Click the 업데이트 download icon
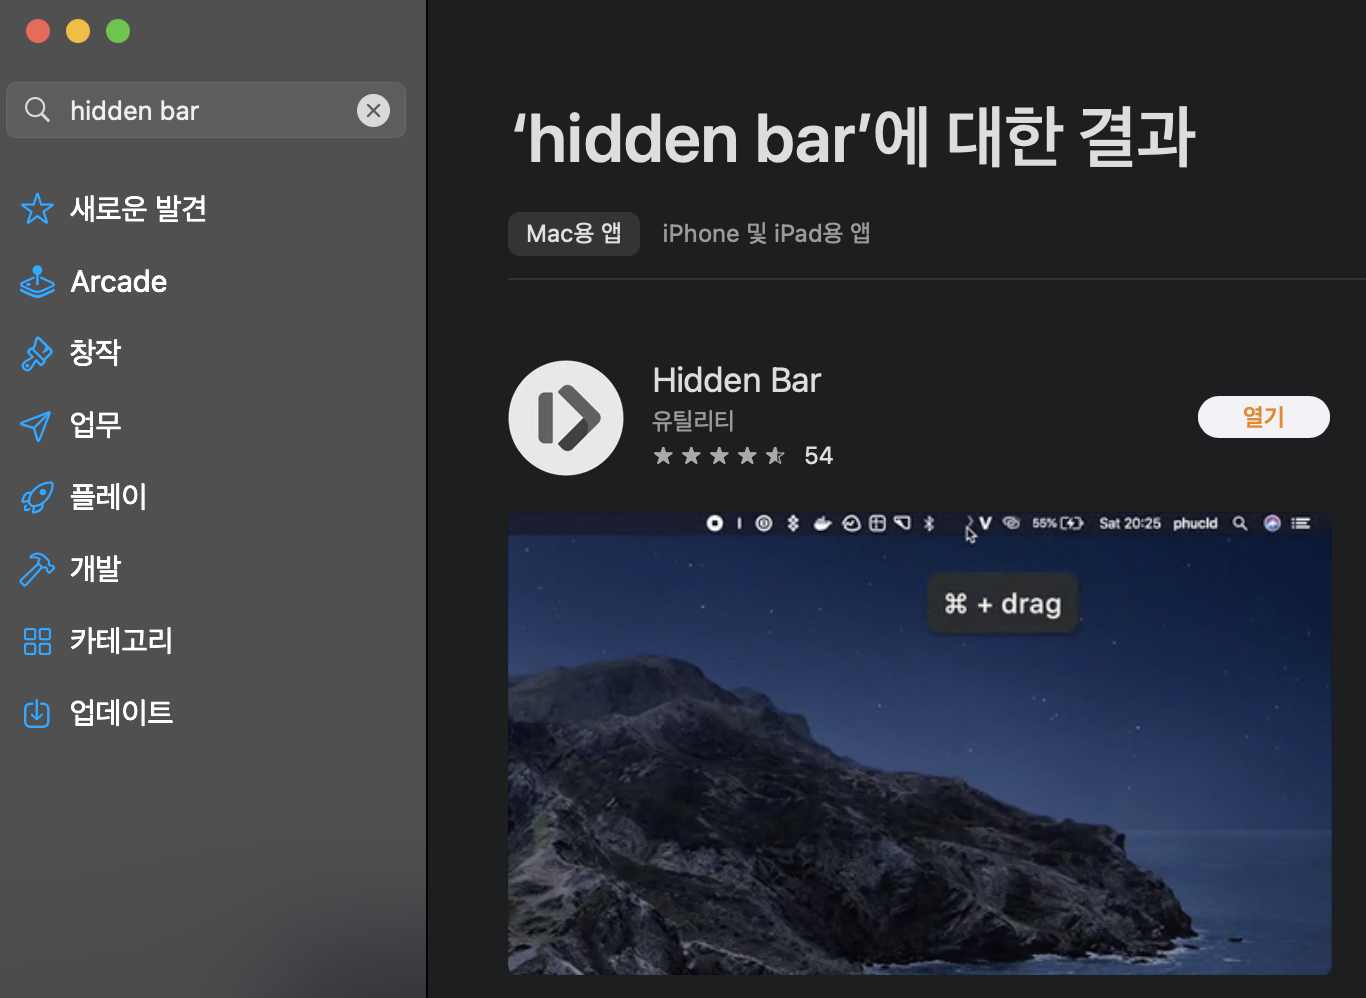 tap(37, 713)
